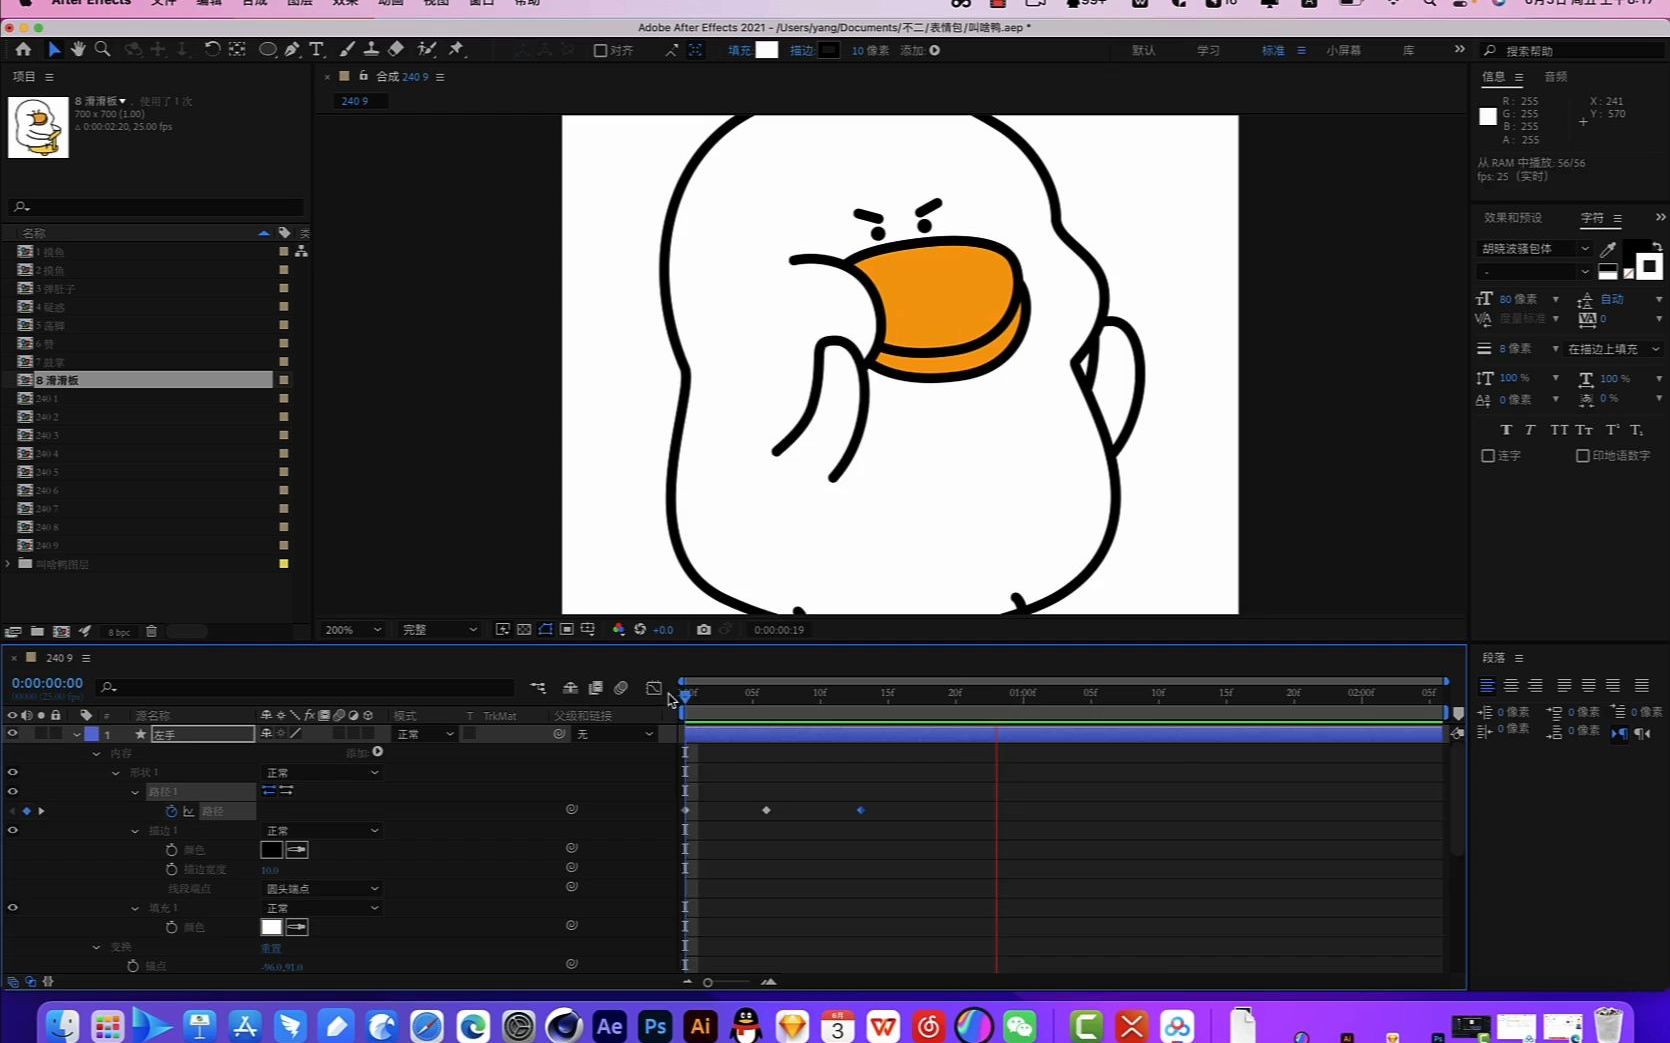Screen dimensions: 1670x1043
Task: Select the Eraser tool
Action: pos(396,49)
